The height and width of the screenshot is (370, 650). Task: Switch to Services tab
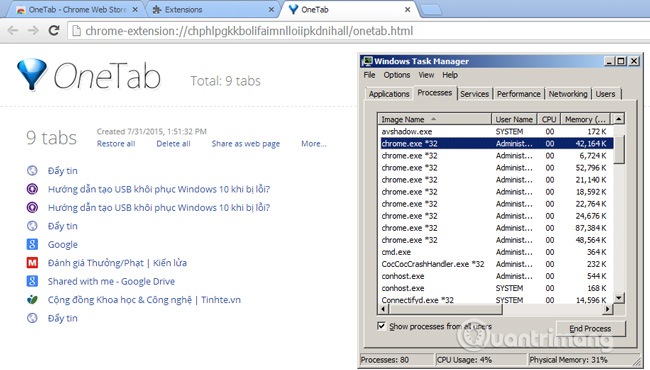pyautogui.click(x=474, y=94)
